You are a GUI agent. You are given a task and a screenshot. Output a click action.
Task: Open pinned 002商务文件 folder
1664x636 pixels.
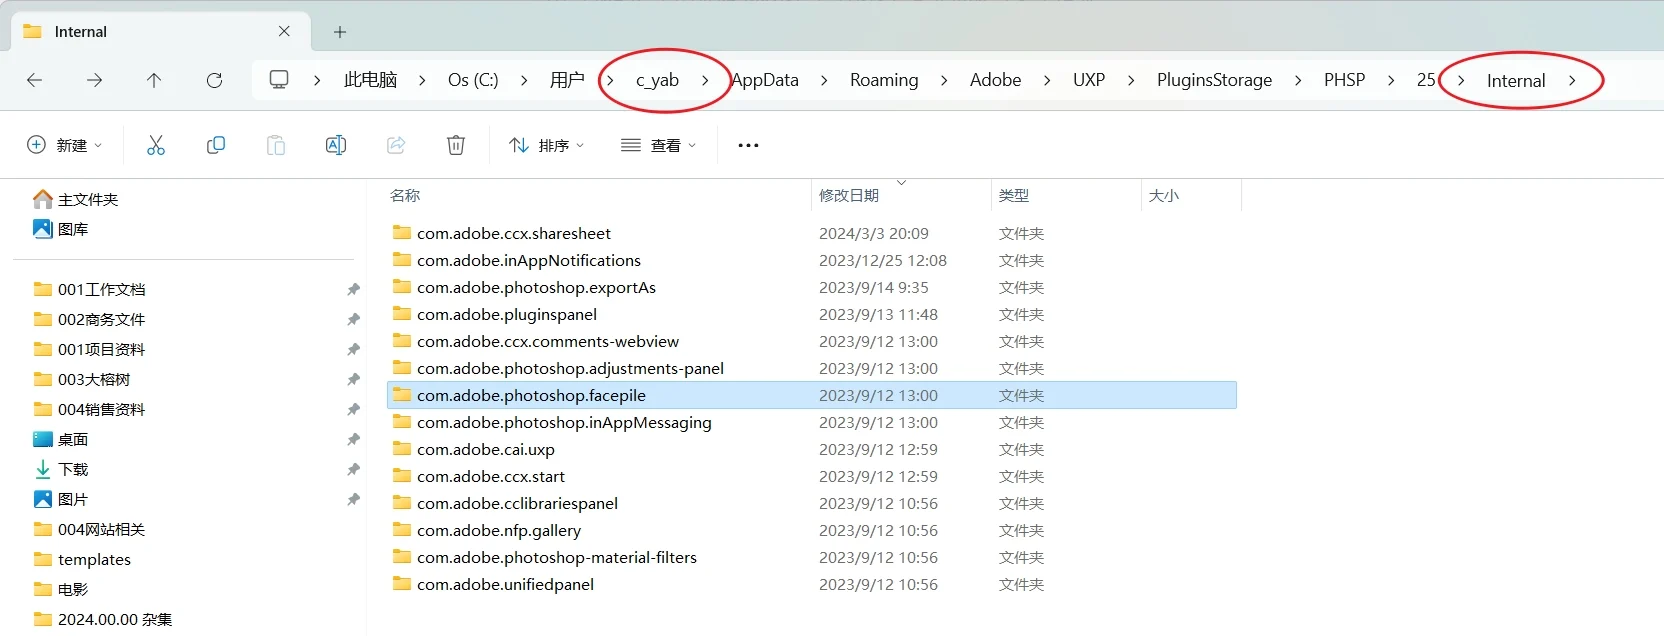(x=90, y=319)
